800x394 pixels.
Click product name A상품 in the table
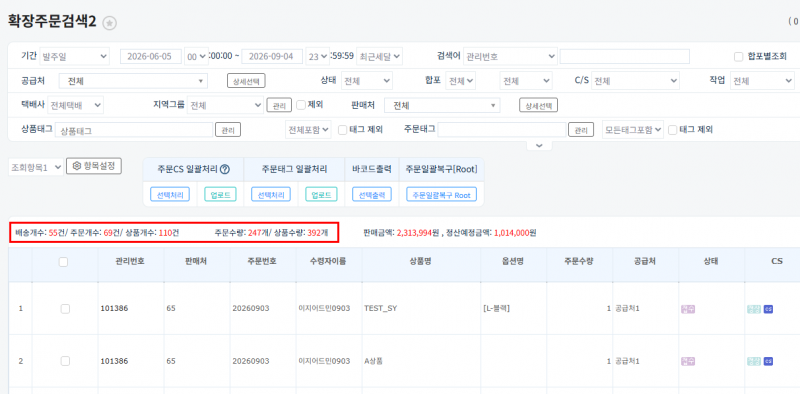[x=373, y=361]
